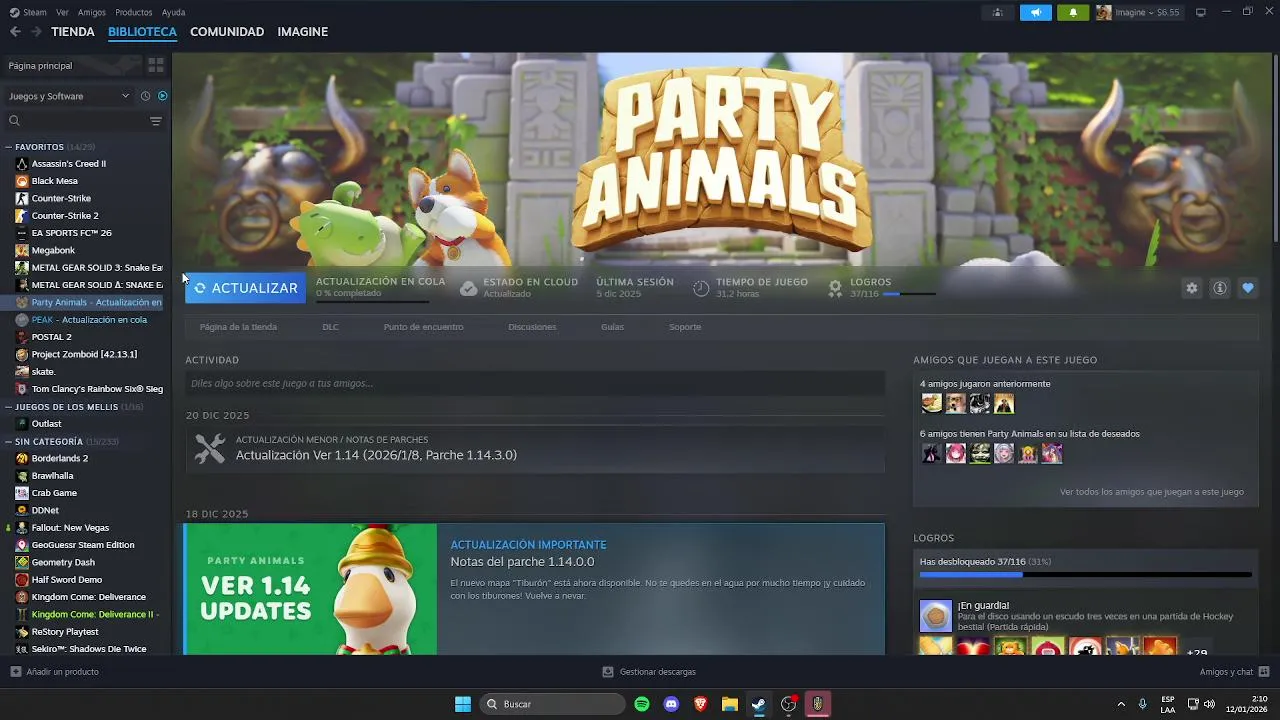Open Gestionar descargas
The height and width of the screenshot is (720, 1280).
click(649, 672)
